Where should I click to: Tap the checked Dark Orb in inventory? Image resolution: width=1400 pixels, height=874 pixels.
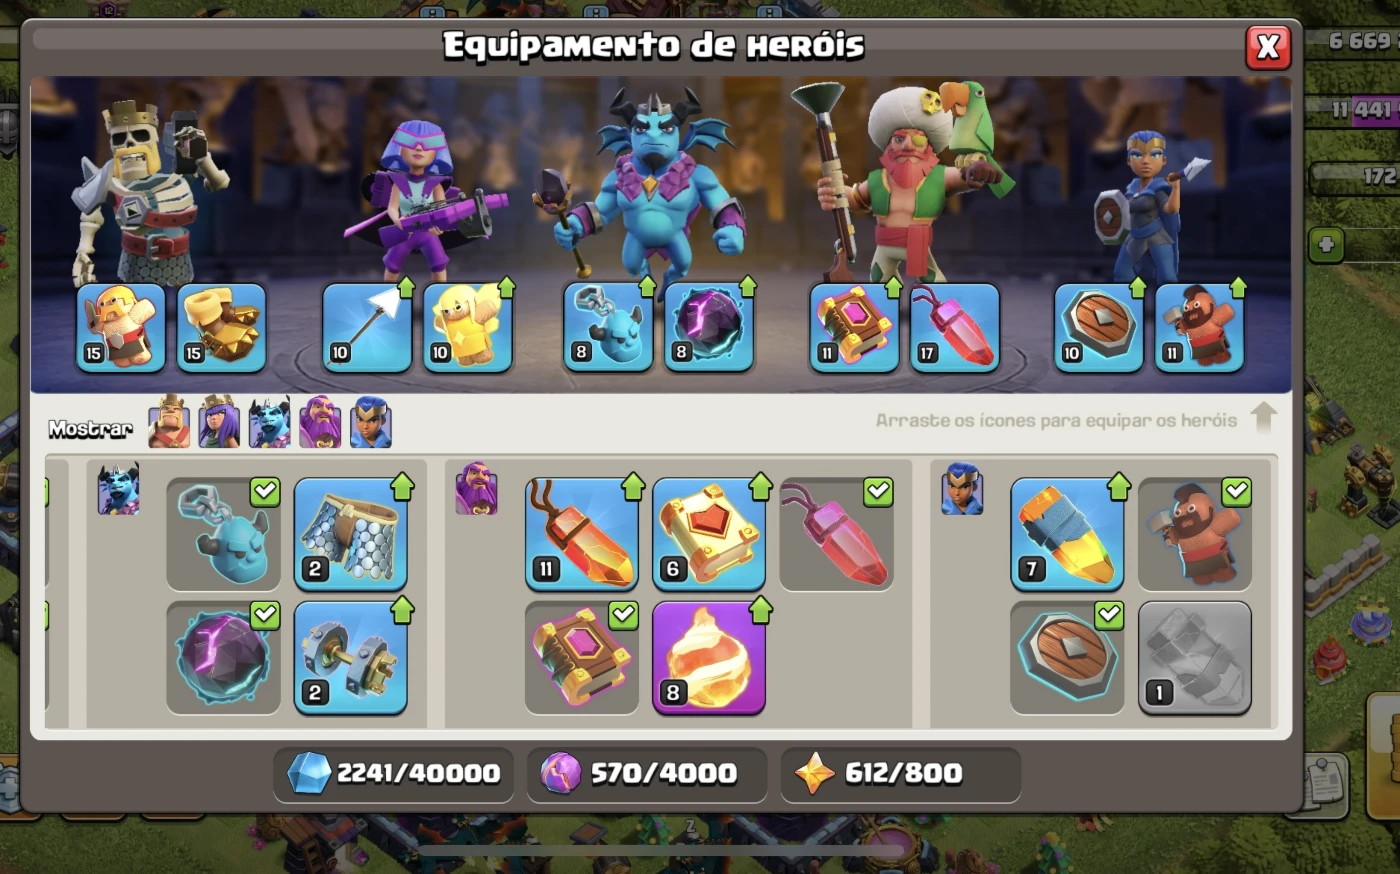[223, 658]
